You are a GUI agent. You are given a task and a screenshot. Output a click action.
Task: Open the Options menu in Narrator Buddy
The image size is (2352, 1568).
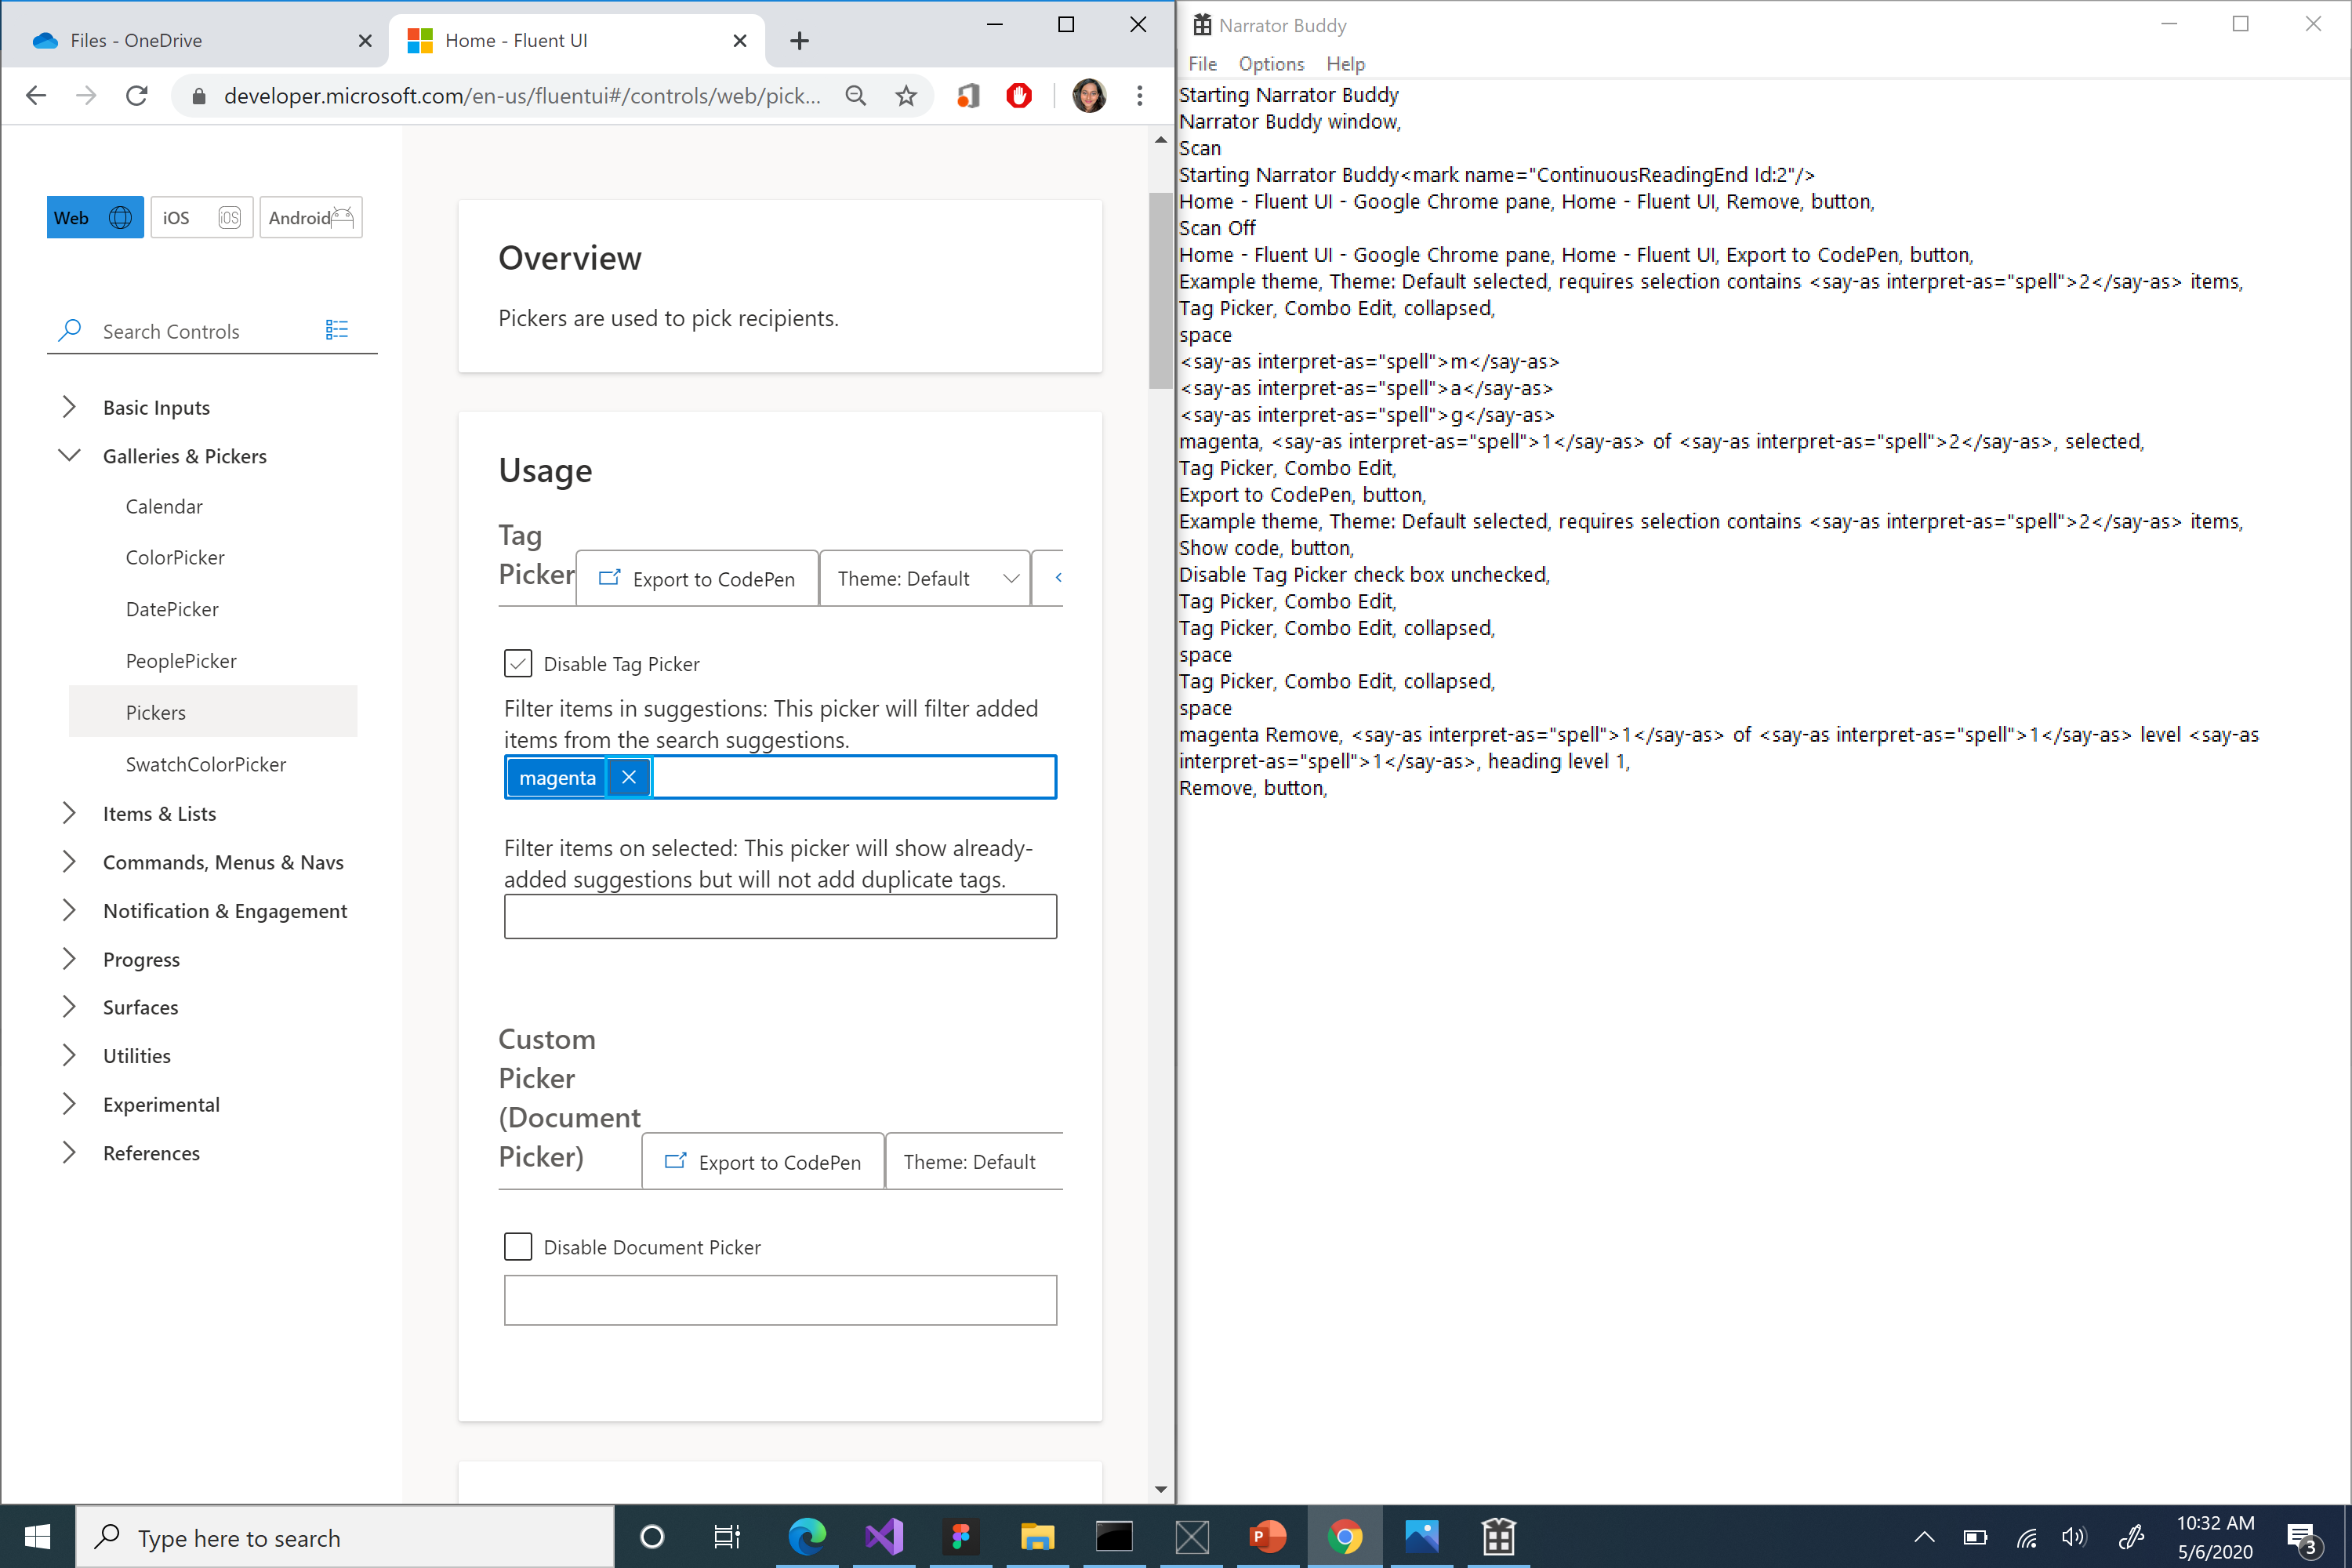coord(1270,63)
